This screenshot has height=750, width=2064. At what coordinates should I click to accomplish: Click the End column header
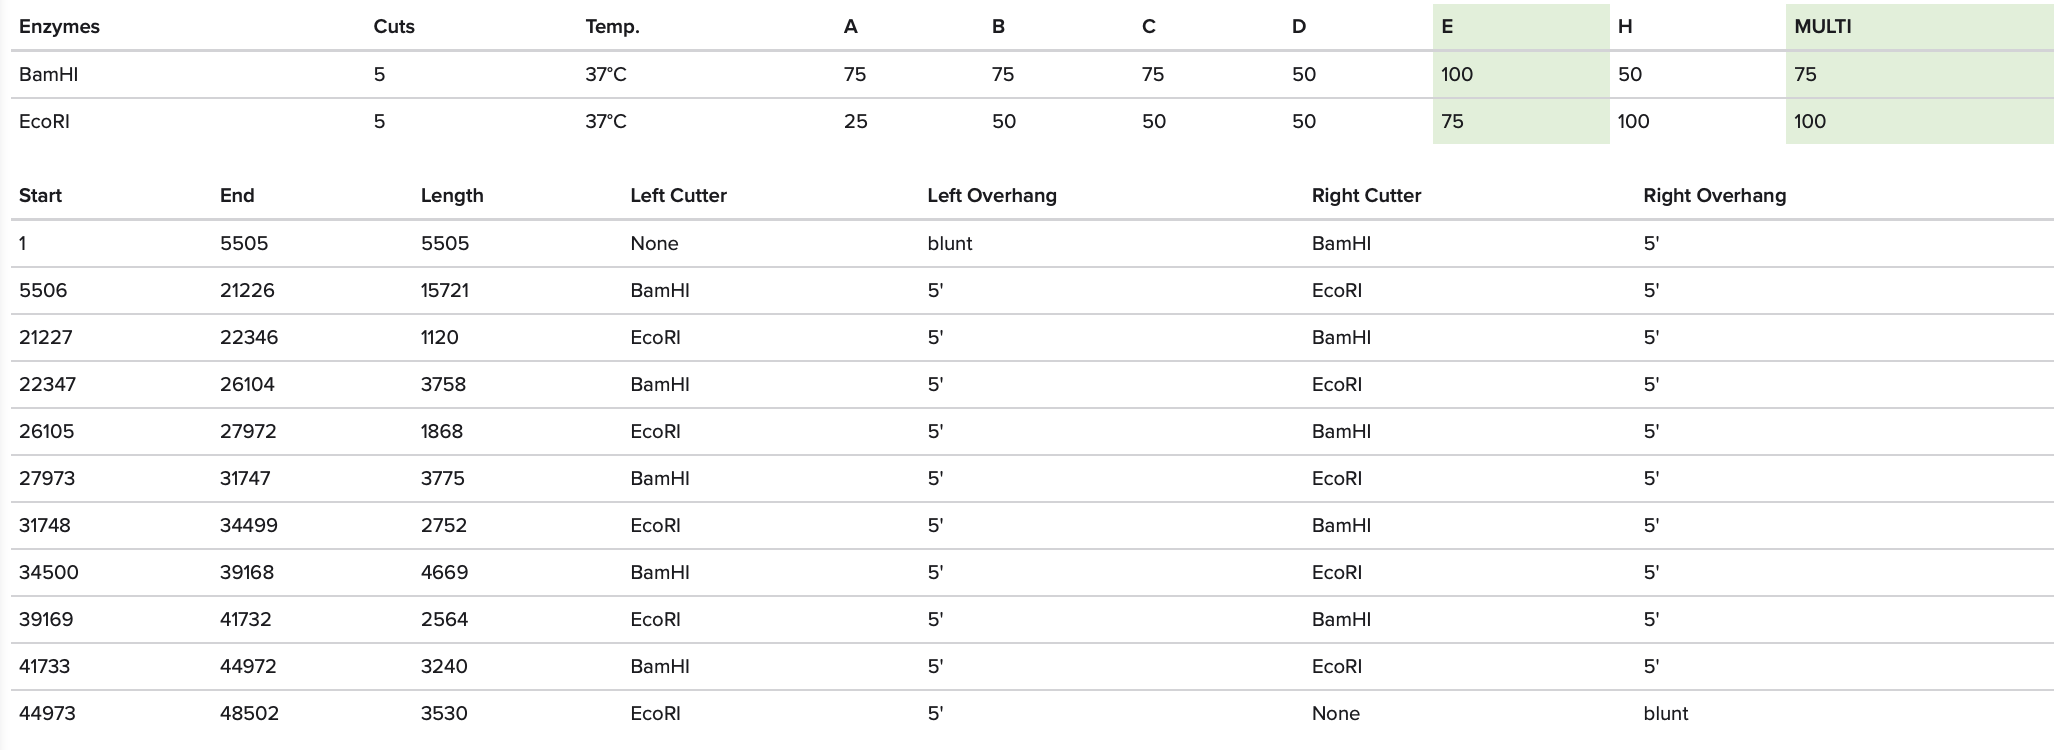point(237,195)
